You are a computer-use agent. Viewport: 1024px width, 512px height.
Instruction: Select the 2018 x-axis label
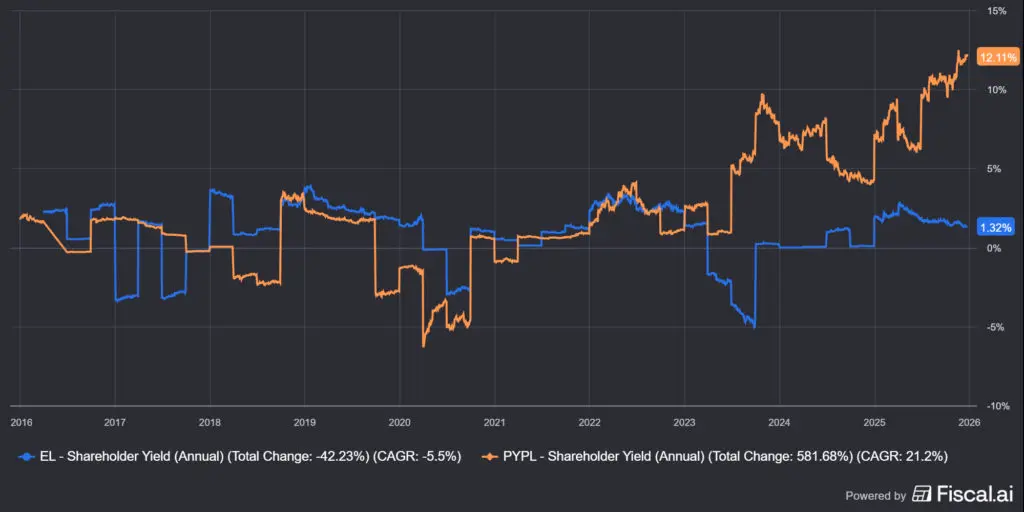point(210,423)
